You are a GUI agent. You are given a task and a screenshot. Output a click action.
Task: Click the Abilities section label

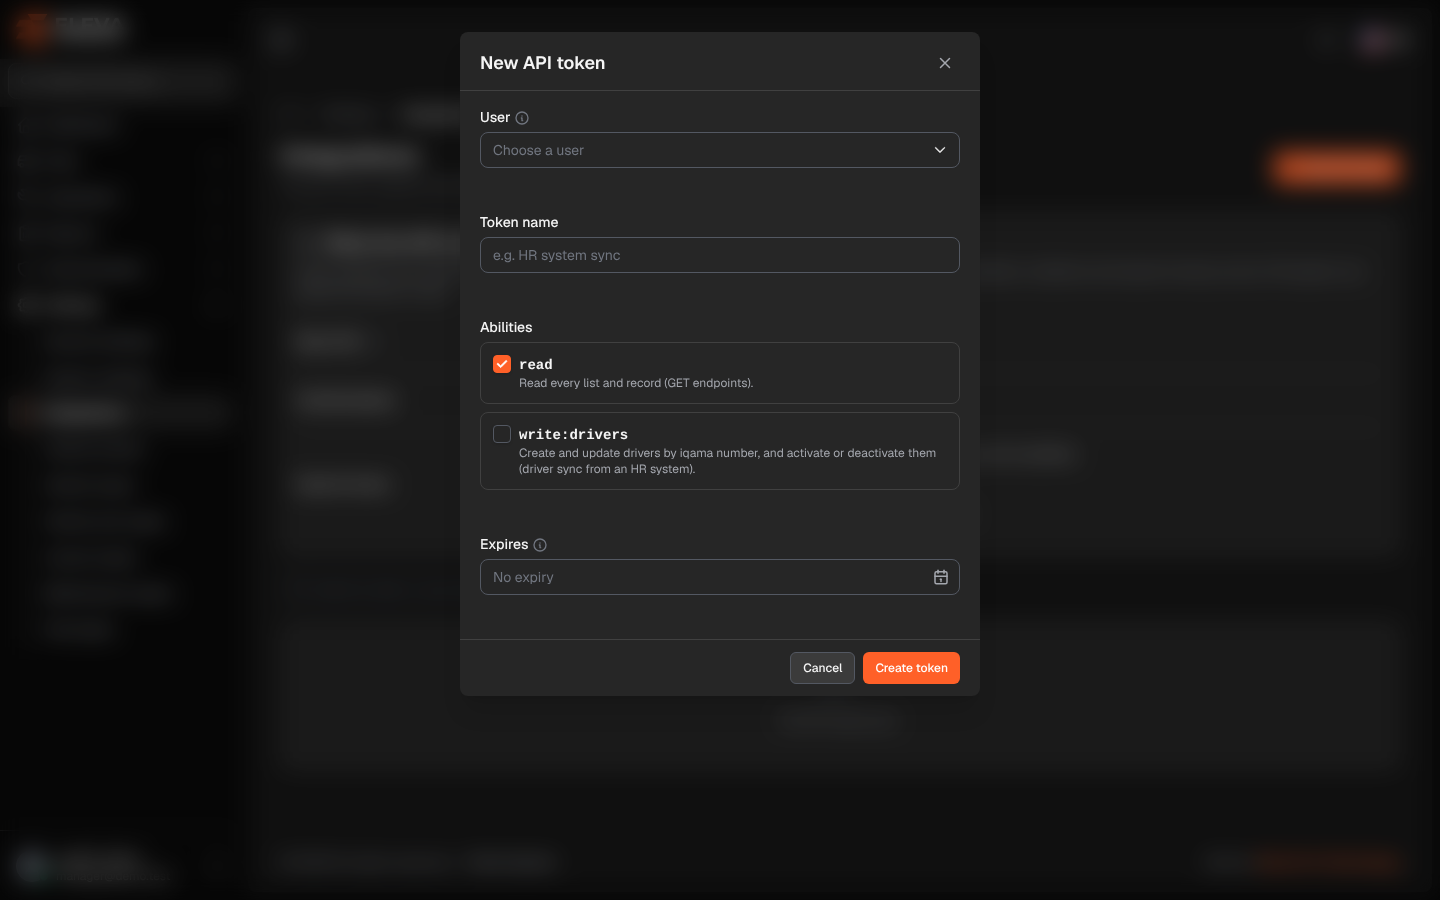(x=506, y=327)
